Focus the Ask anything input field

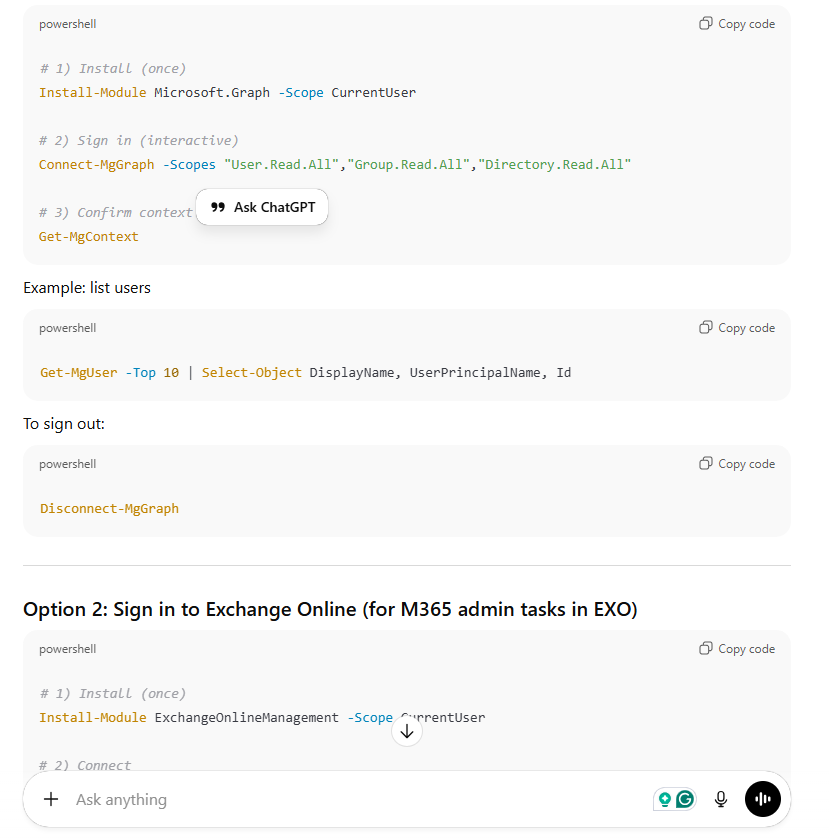tap(350, 799)
